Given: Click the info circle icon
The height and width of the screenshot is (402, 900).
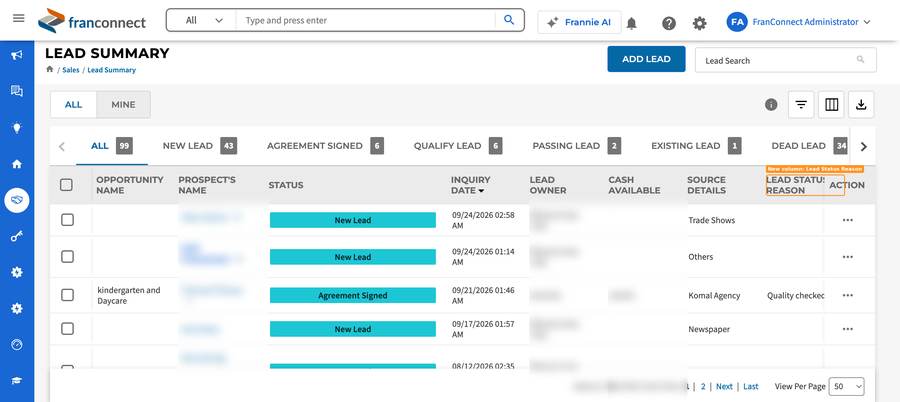Looking at the screenshot, I should tap(771, 105).
